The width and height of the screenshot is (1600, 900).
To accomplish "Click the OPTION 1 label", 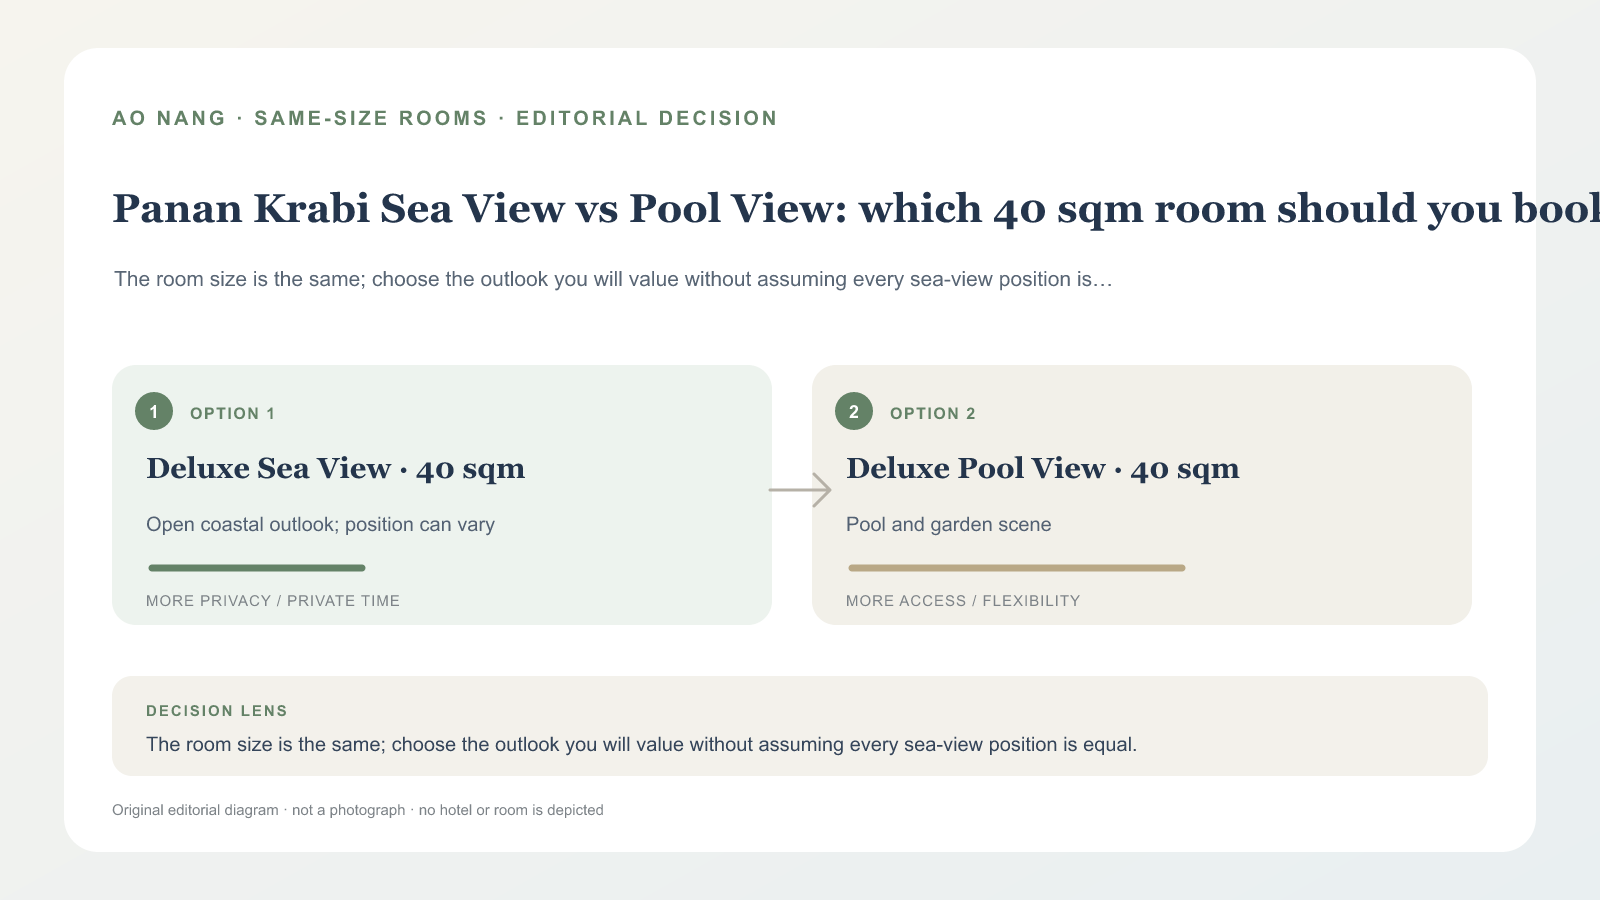I will tap(232, 413).
